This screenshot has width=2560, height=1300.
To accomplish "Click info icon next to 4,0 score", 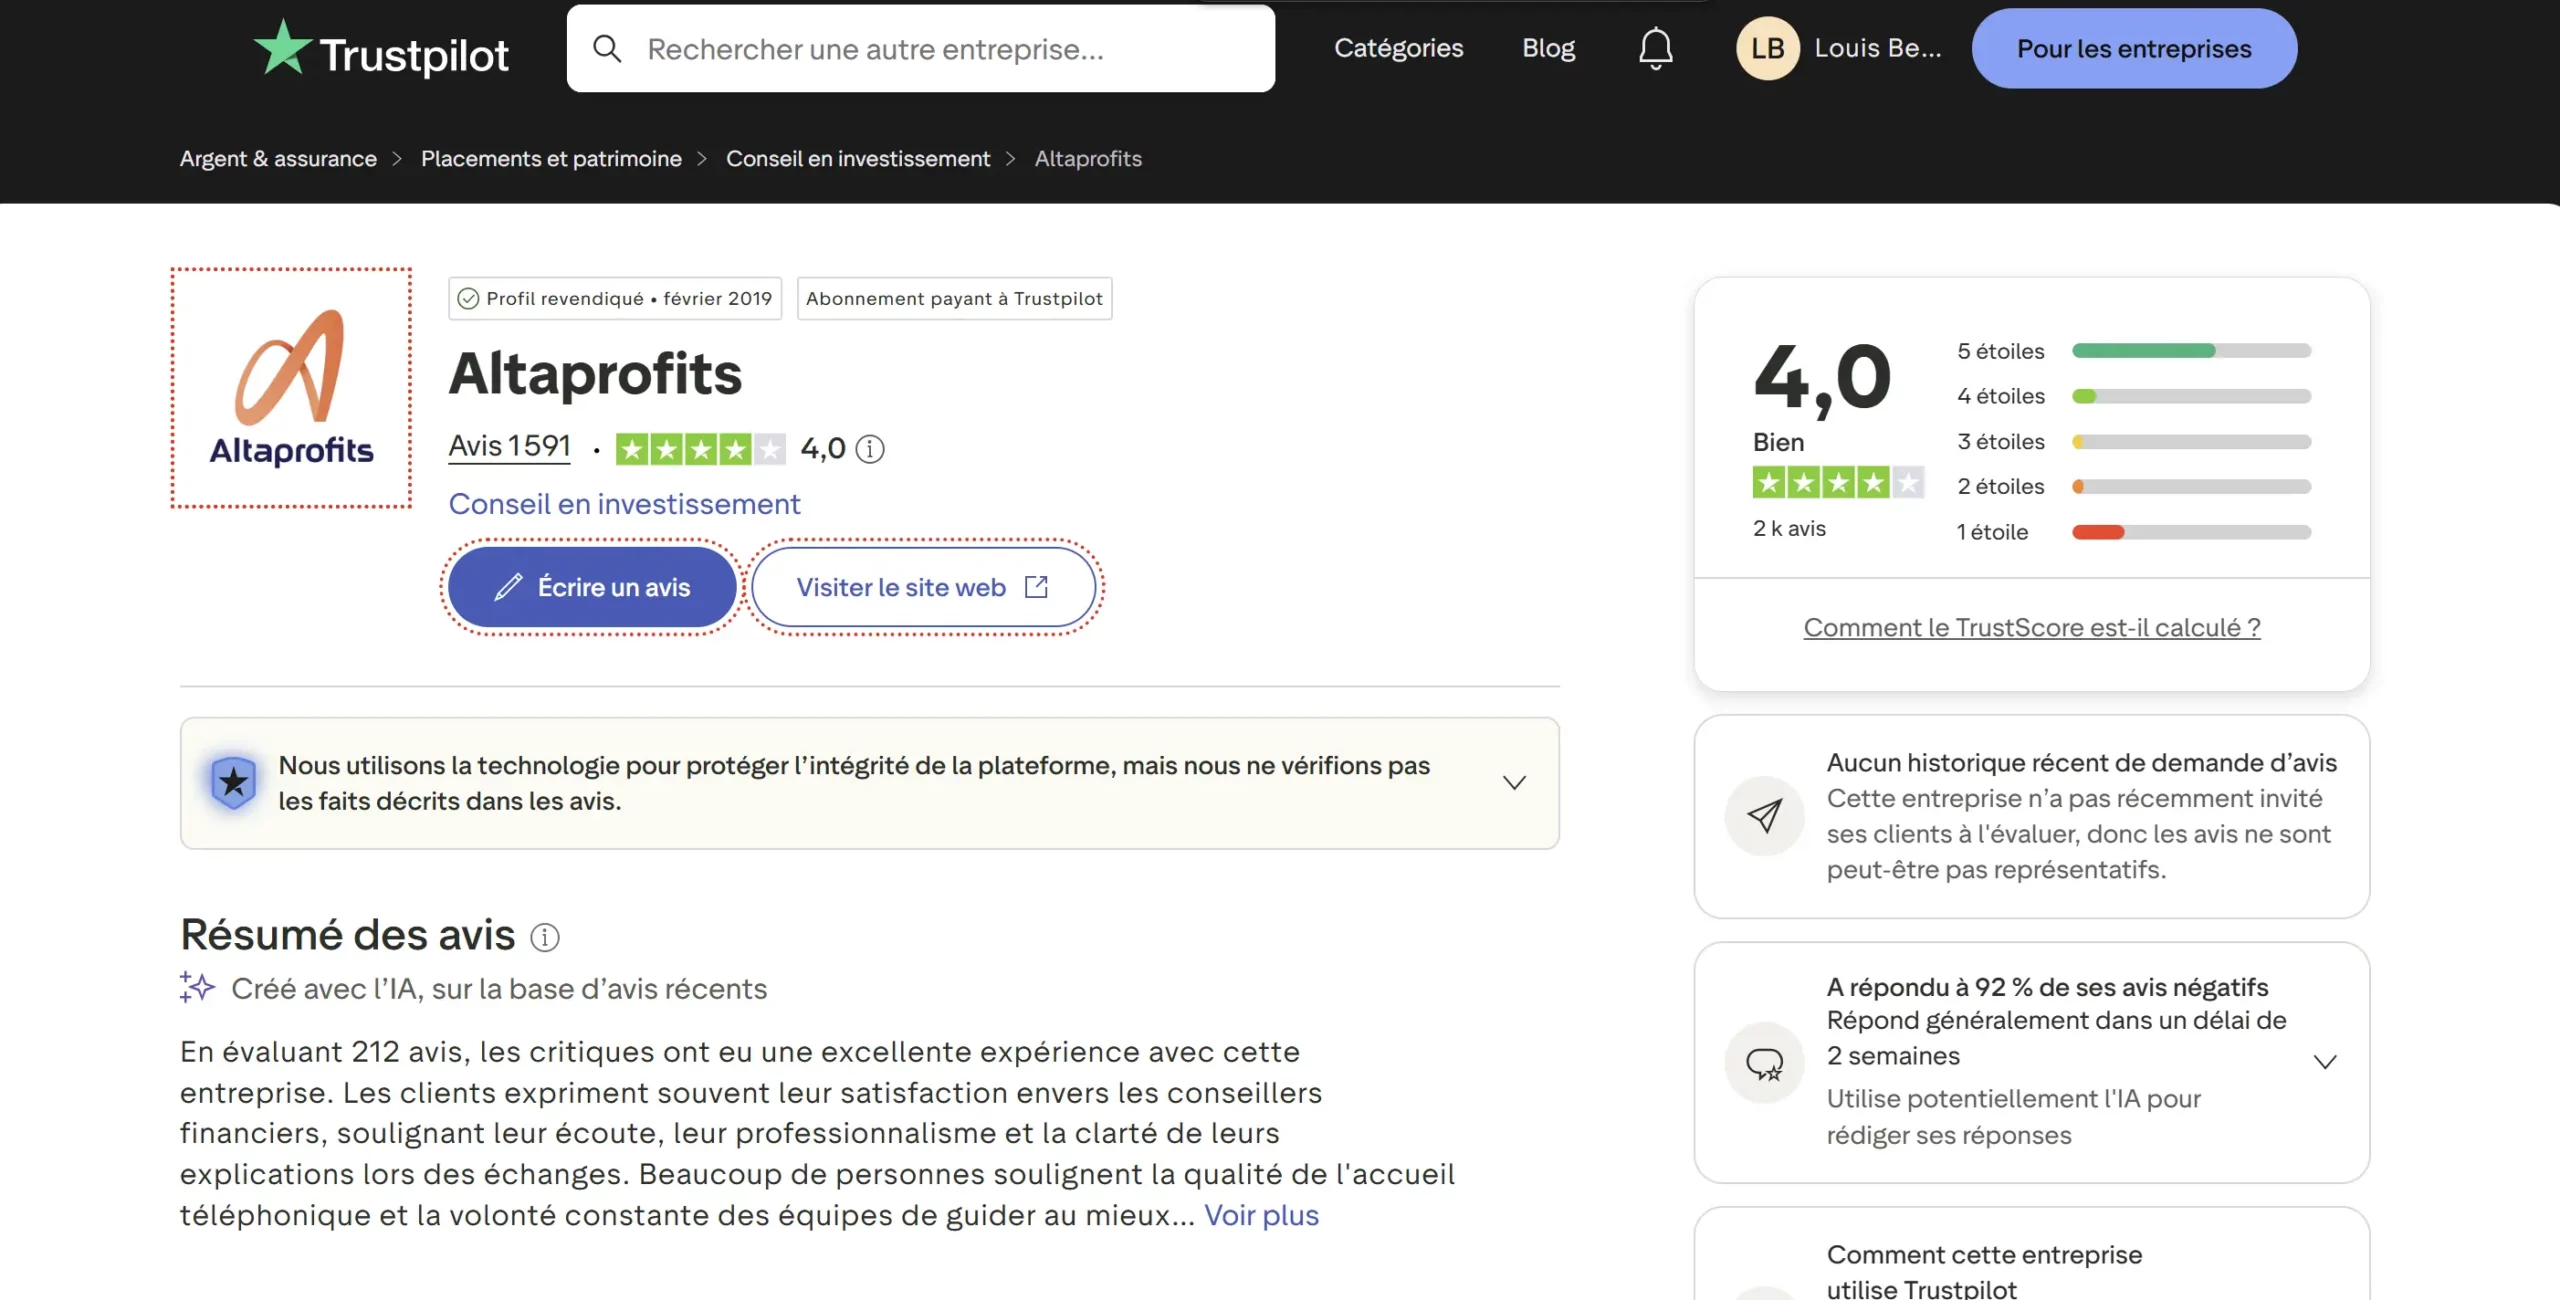I will [x=870, y=449].
